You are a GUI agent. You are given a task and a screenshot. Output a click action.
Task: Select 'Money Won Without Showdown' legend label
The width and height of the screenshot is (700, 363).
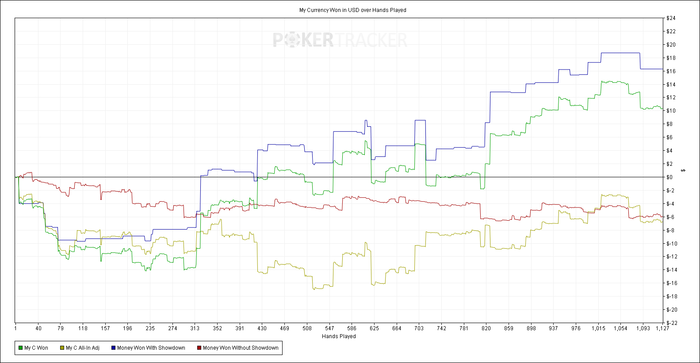click(241, 348)
